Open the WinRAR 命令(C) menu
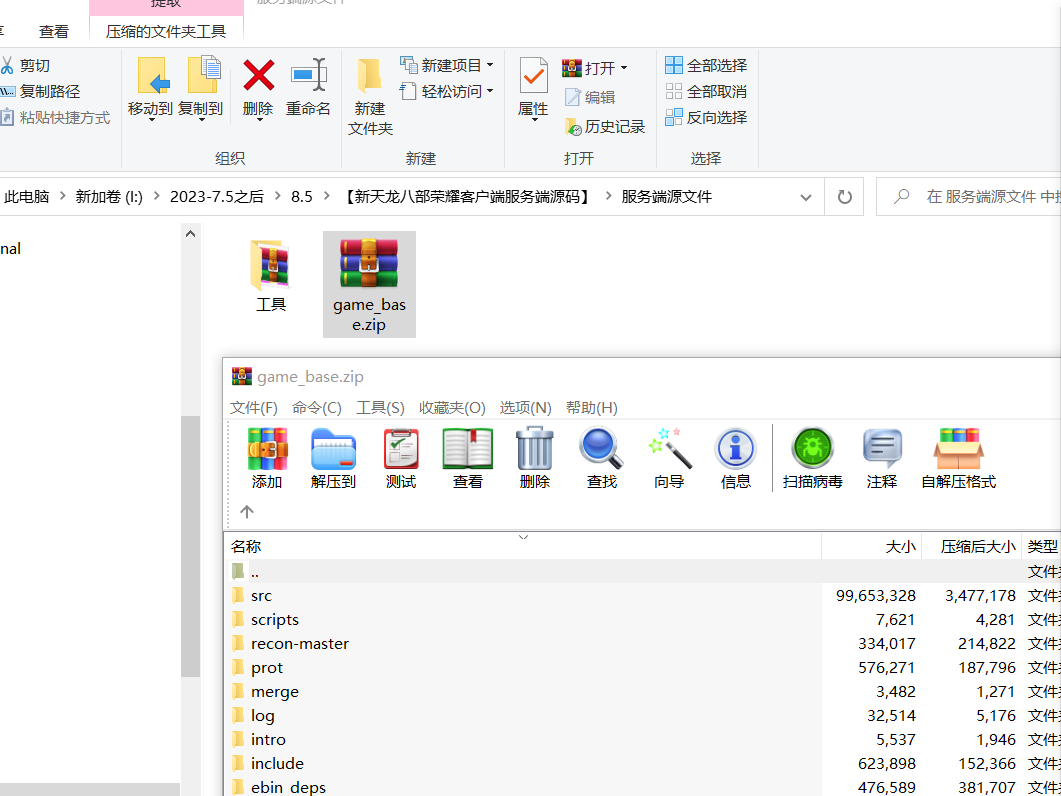 [317, 407]
